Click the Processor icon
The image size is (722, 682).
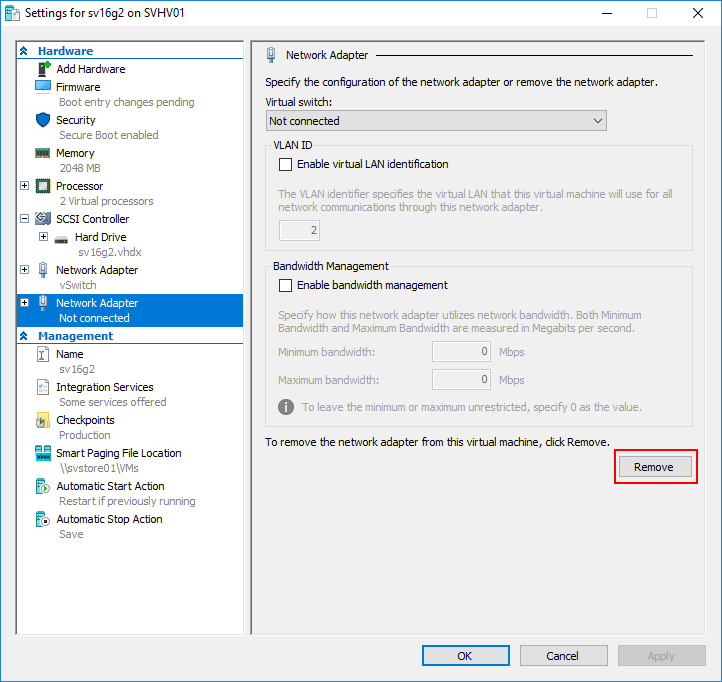(43, 186)
